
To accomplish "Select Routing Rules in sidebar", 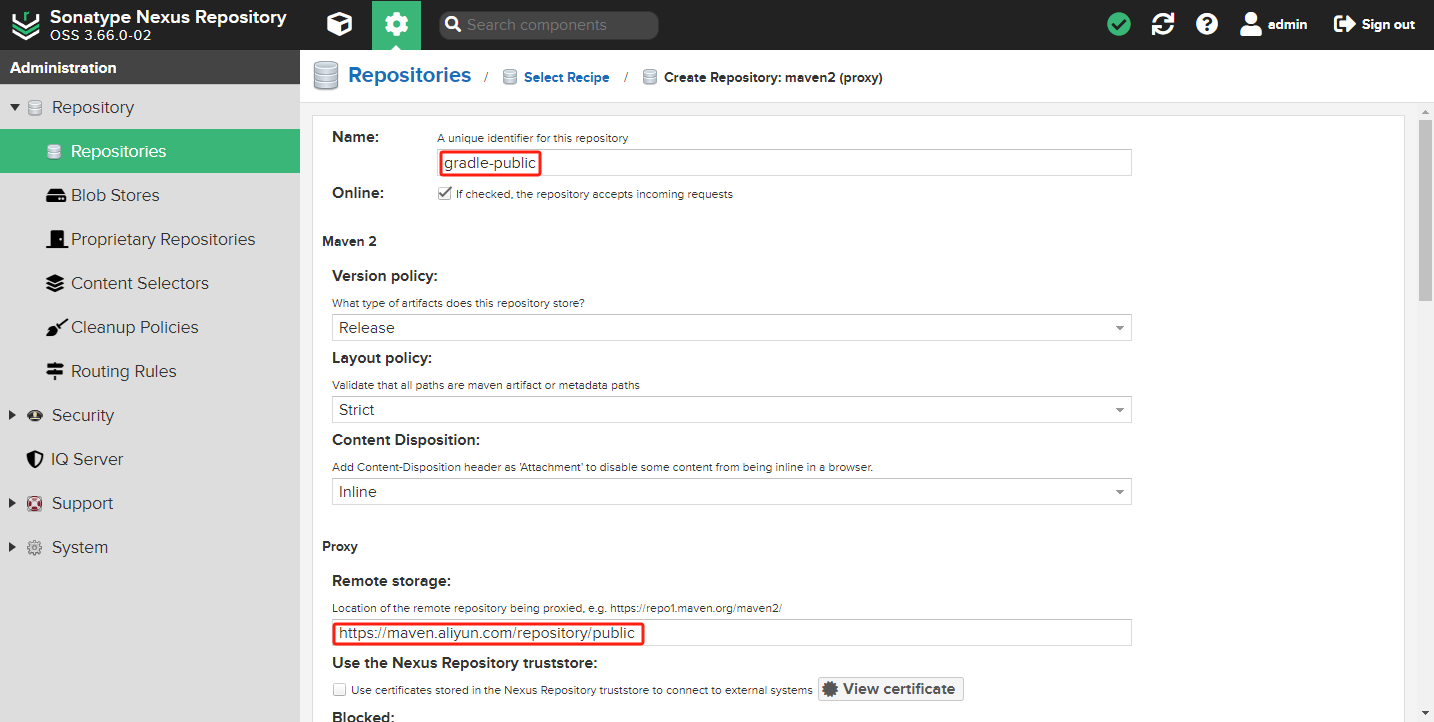I will 123,371.
